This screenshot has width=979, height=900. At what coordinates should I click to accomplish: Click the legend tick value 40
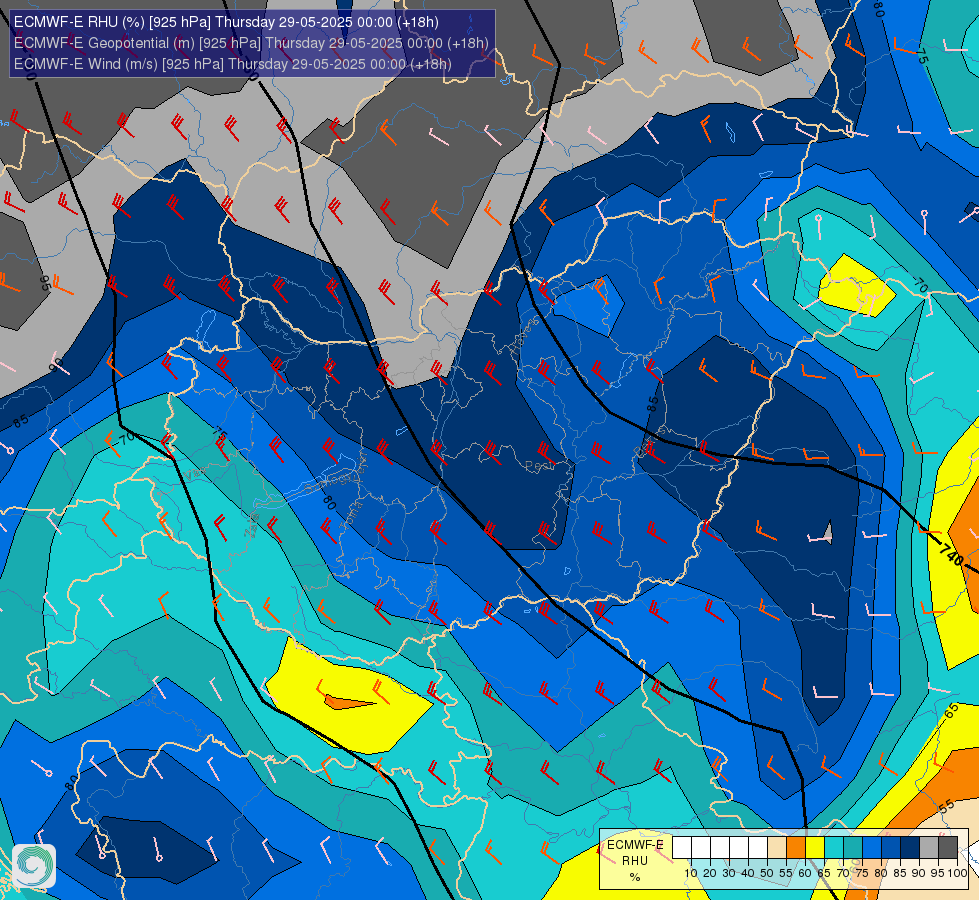click(x=748, y=873)
